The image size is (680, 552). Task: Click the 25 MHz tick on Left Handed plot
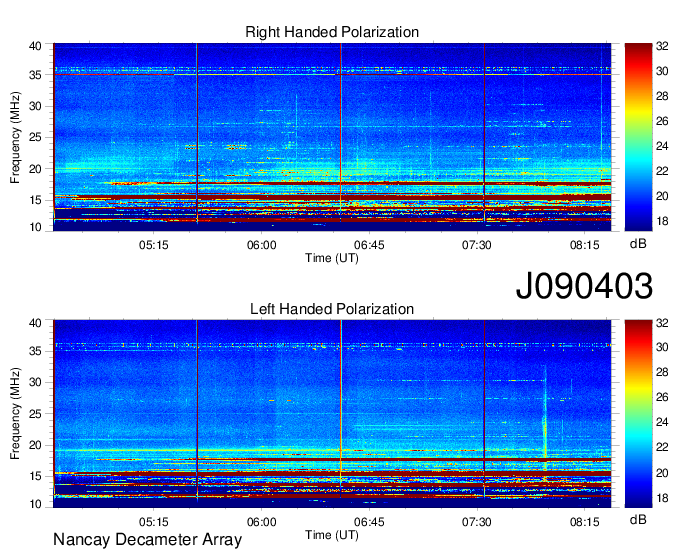[35, 414]
